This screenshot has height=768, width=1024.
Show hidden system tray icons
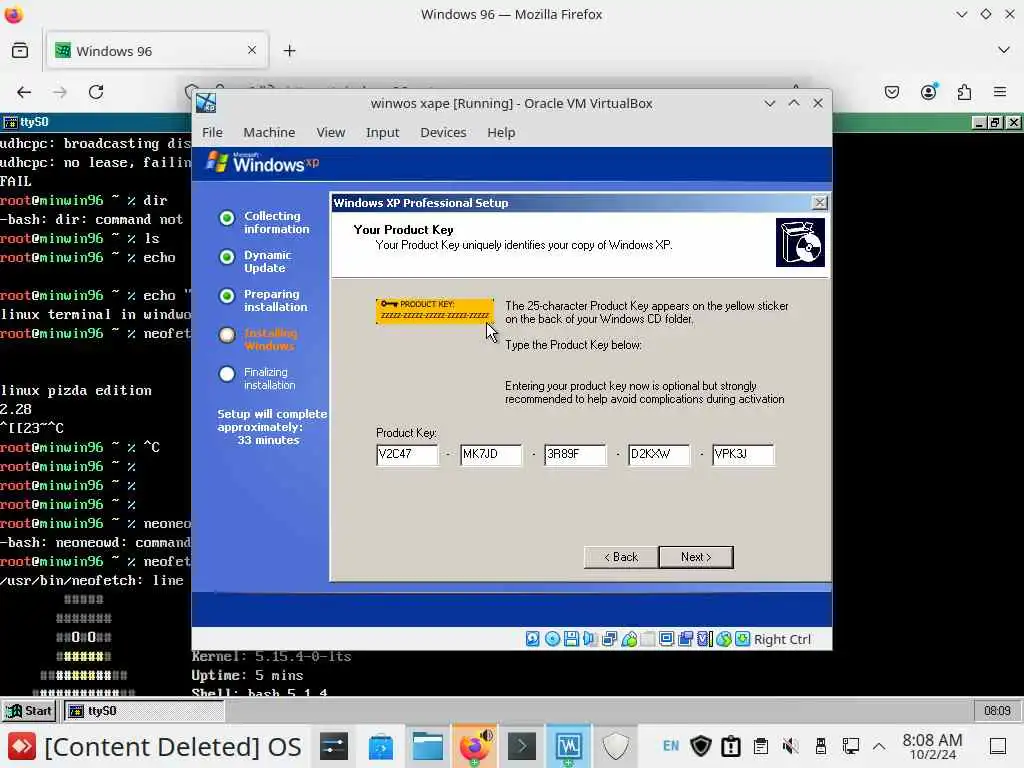879,746
